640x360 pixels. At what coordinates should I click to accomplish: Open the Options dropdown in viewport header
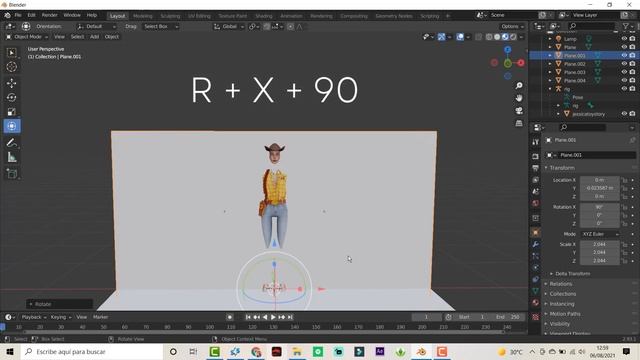pos(512,27)
